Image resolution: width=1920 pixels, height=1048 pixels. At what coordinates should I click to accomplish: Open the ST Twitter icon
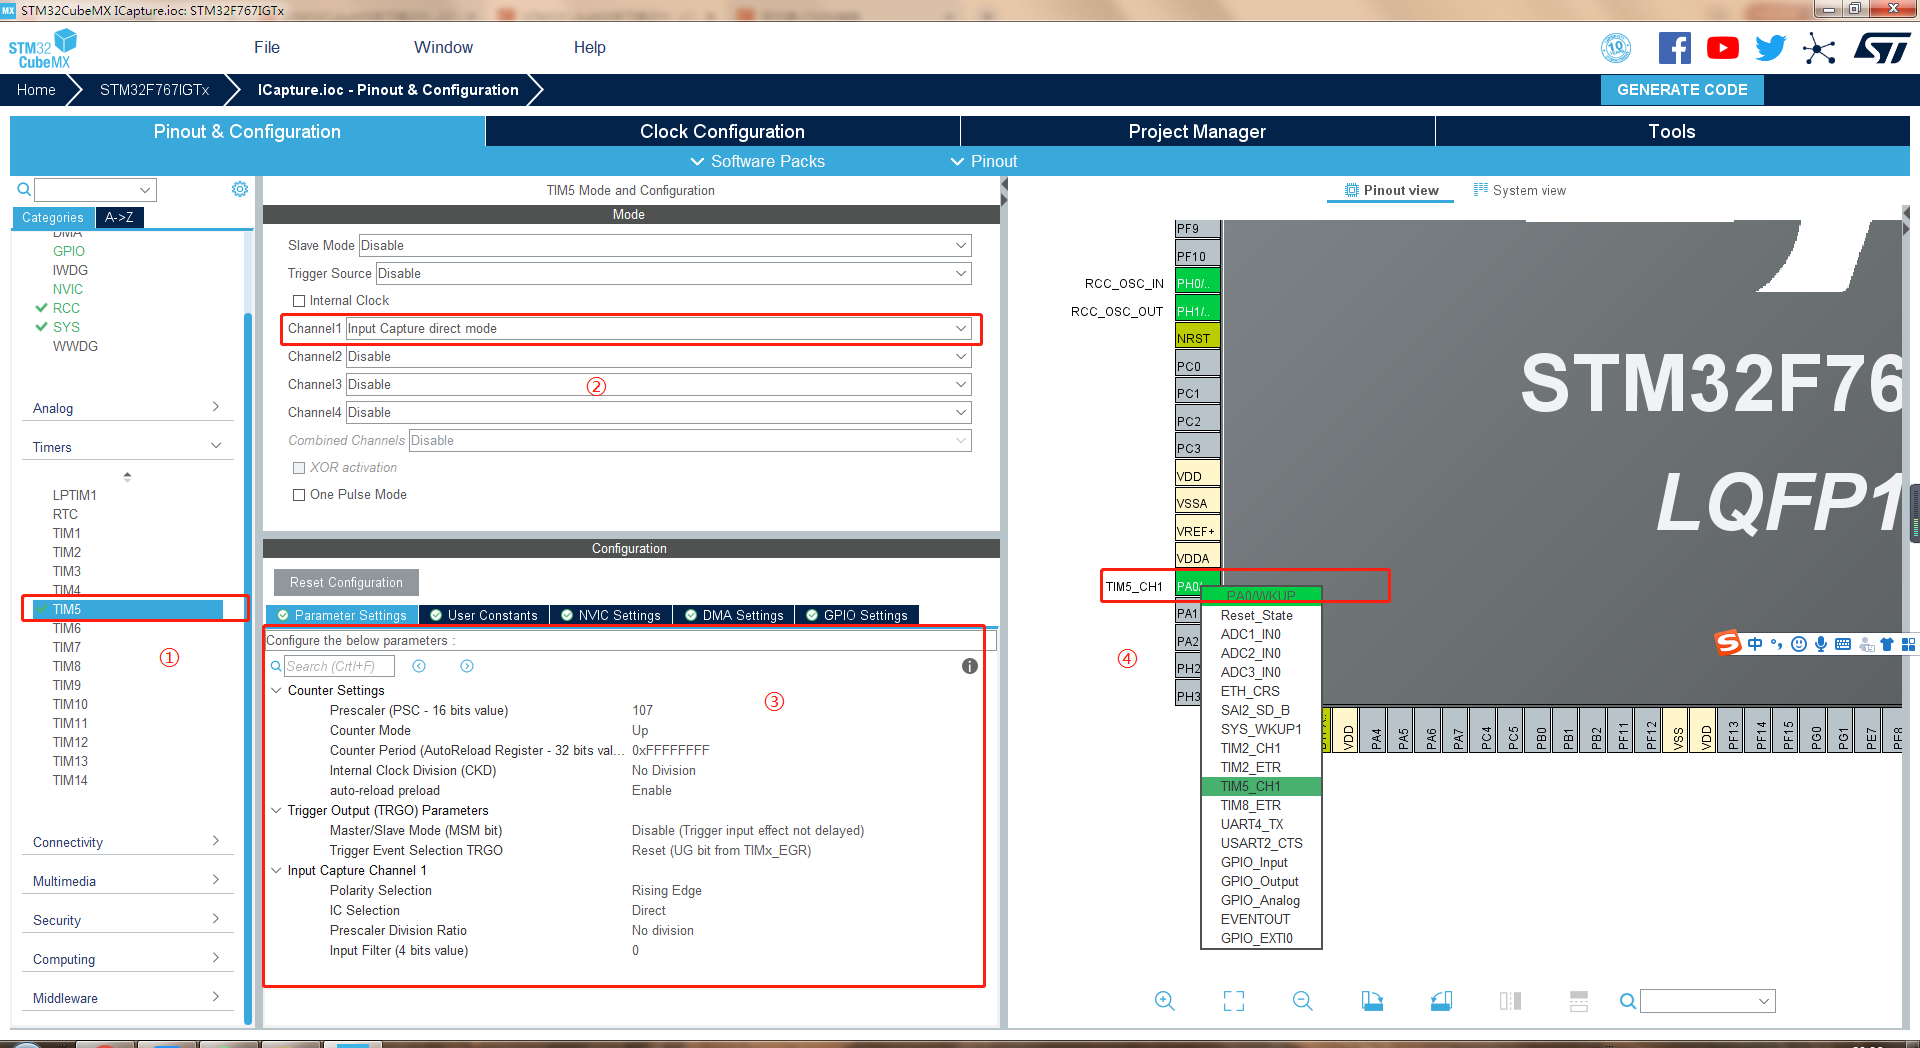[1770, 48]
